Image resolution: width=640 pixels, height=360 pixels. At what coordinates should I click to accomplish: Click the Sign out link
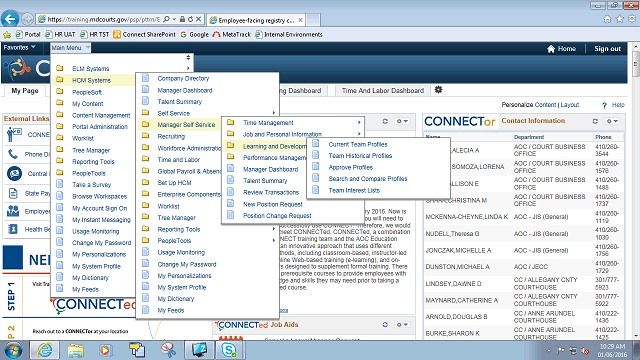607,49
